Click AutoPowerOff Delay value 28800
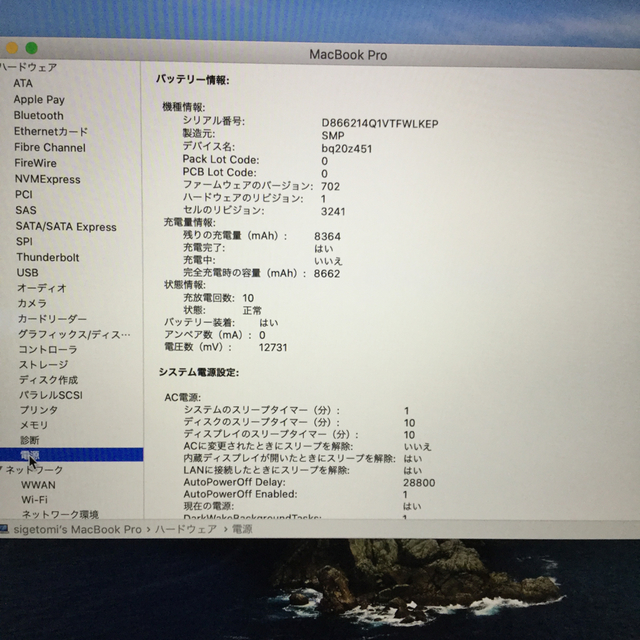640x640 pixels. (x=419, y=483)
